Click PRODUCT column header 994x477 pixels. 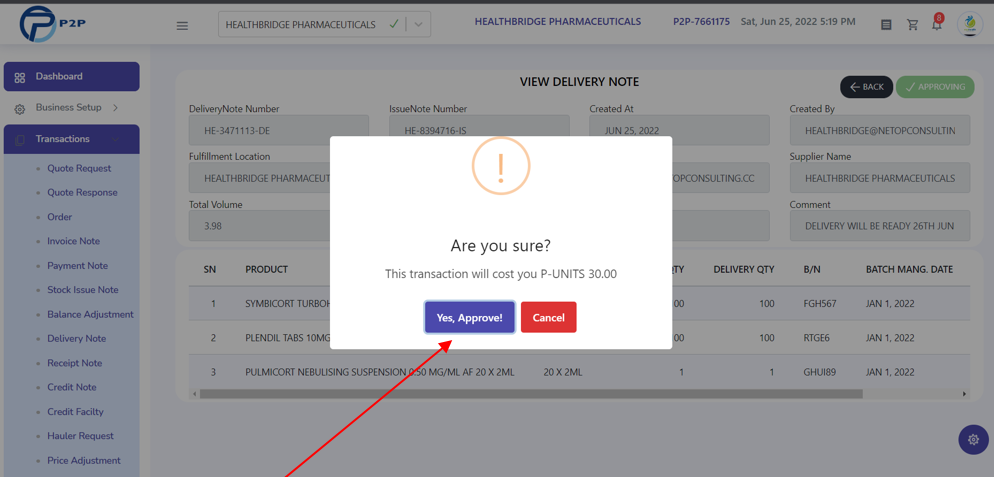pos(267,269)
